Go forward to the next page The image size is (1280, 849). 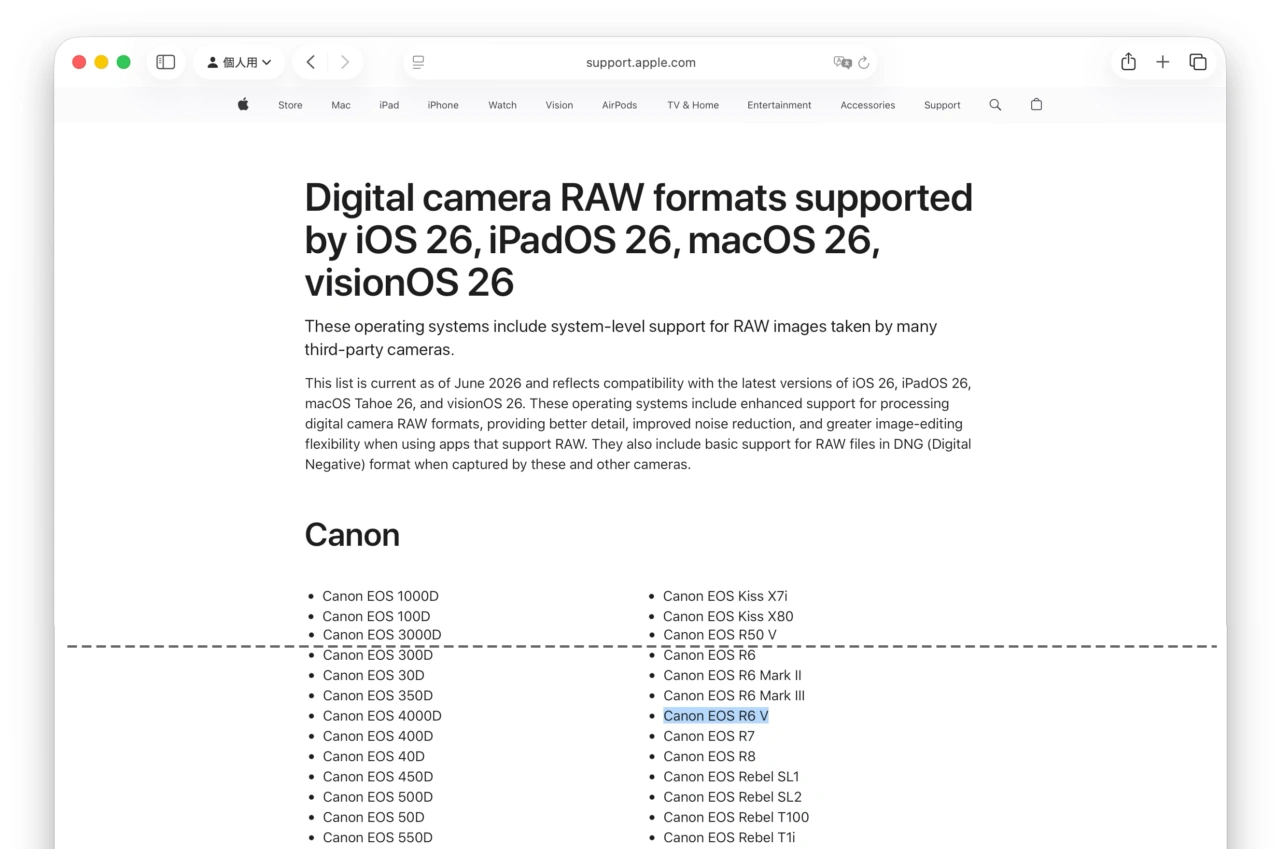tap(345, 62)
